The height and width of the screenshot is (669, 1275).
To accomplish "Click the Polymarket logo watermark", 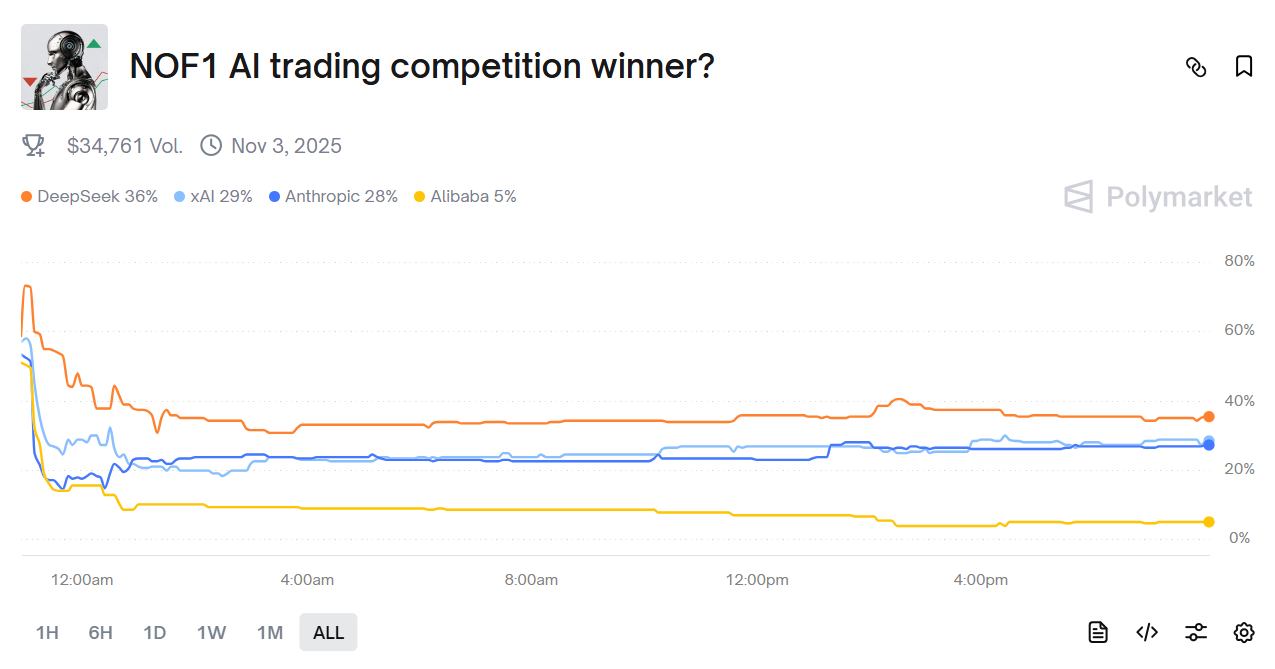I will point(1158,197).
